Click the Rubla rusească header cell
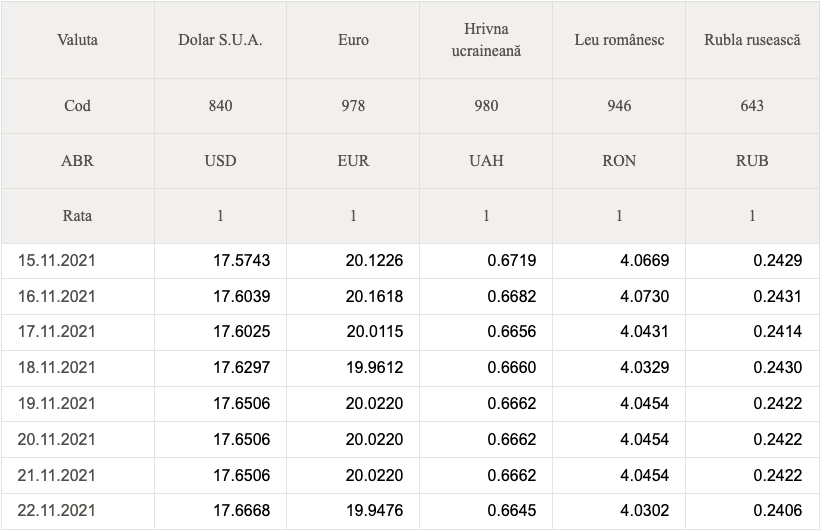This screenshot has width=821, height=530. point(752,40)
